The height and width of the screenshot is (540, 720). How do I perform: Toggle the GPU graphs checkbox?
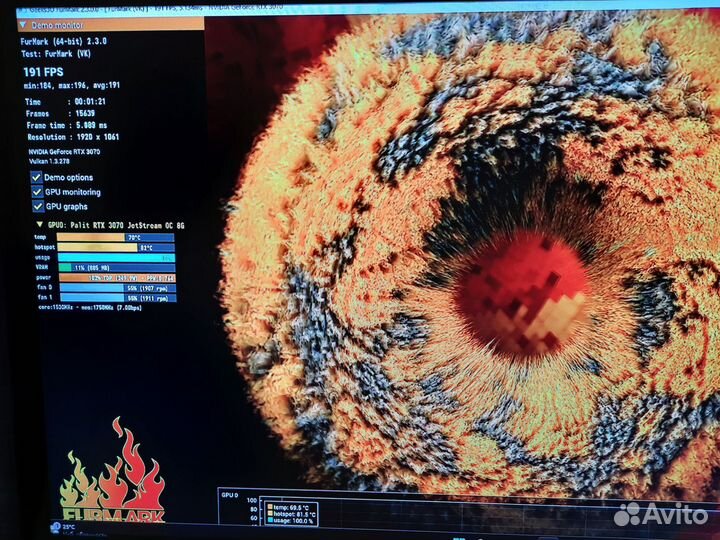(36, 206)
